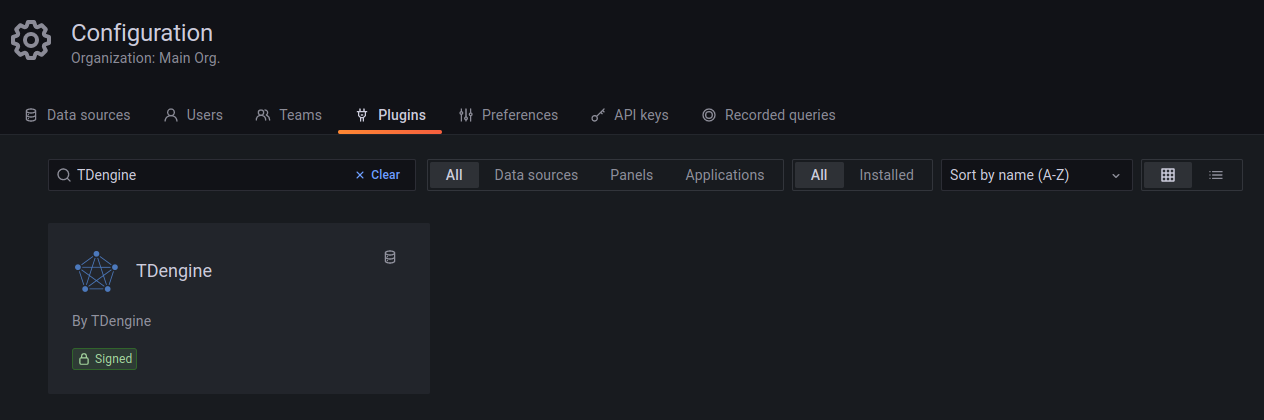
Task: Select the Preferences tab
Action: click(x=508, y=115)
